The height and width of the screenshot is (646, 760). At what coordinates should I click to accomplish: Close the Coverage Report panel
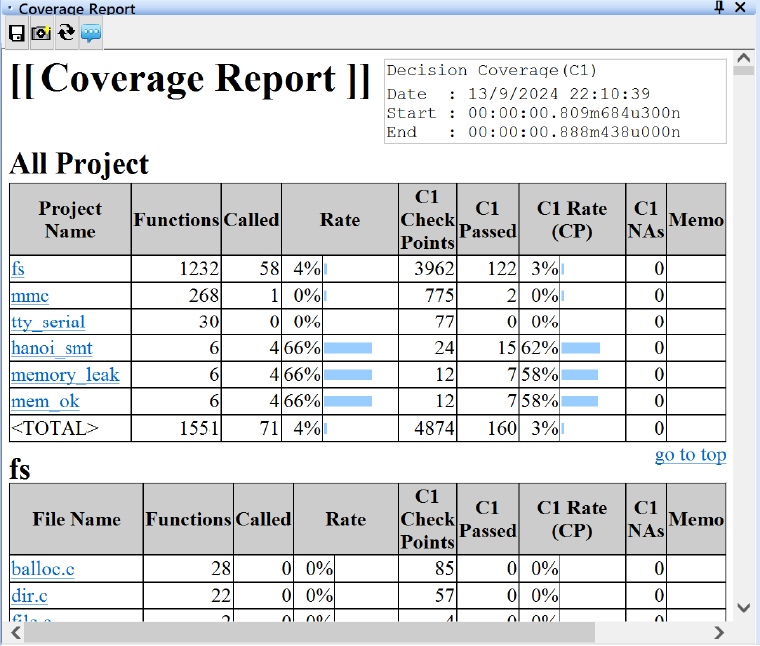click(x=740, y=7)
